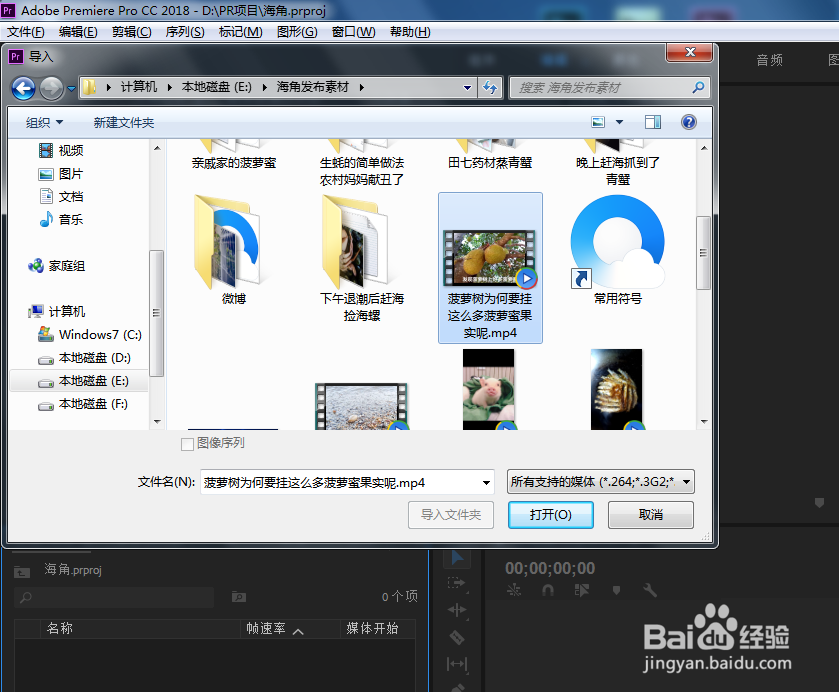Viewport: 839px width, 692px height.
Task: Select the 常用符号 shortcut icon
Action: tap(617, 250)
